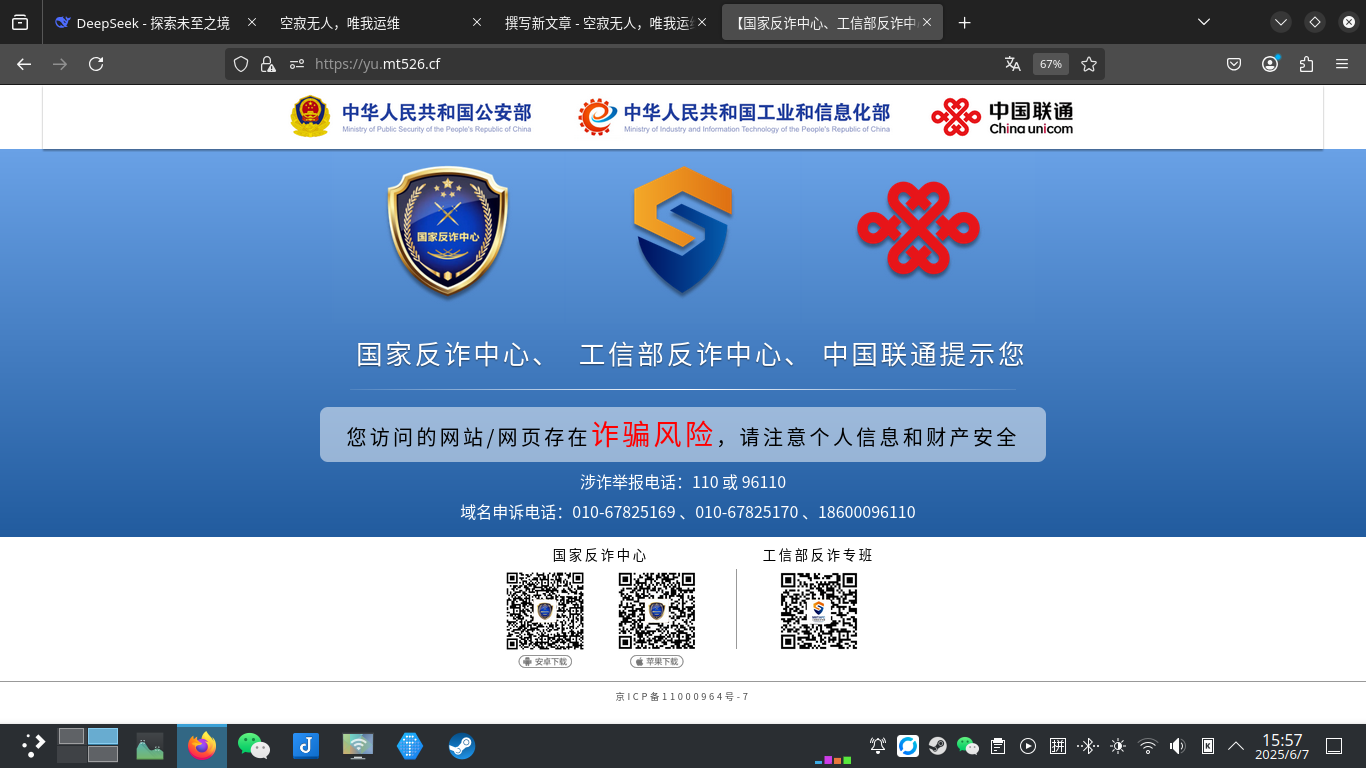Select the 国家反诈中心、工信部反诈中心 tab

(832, 22)
